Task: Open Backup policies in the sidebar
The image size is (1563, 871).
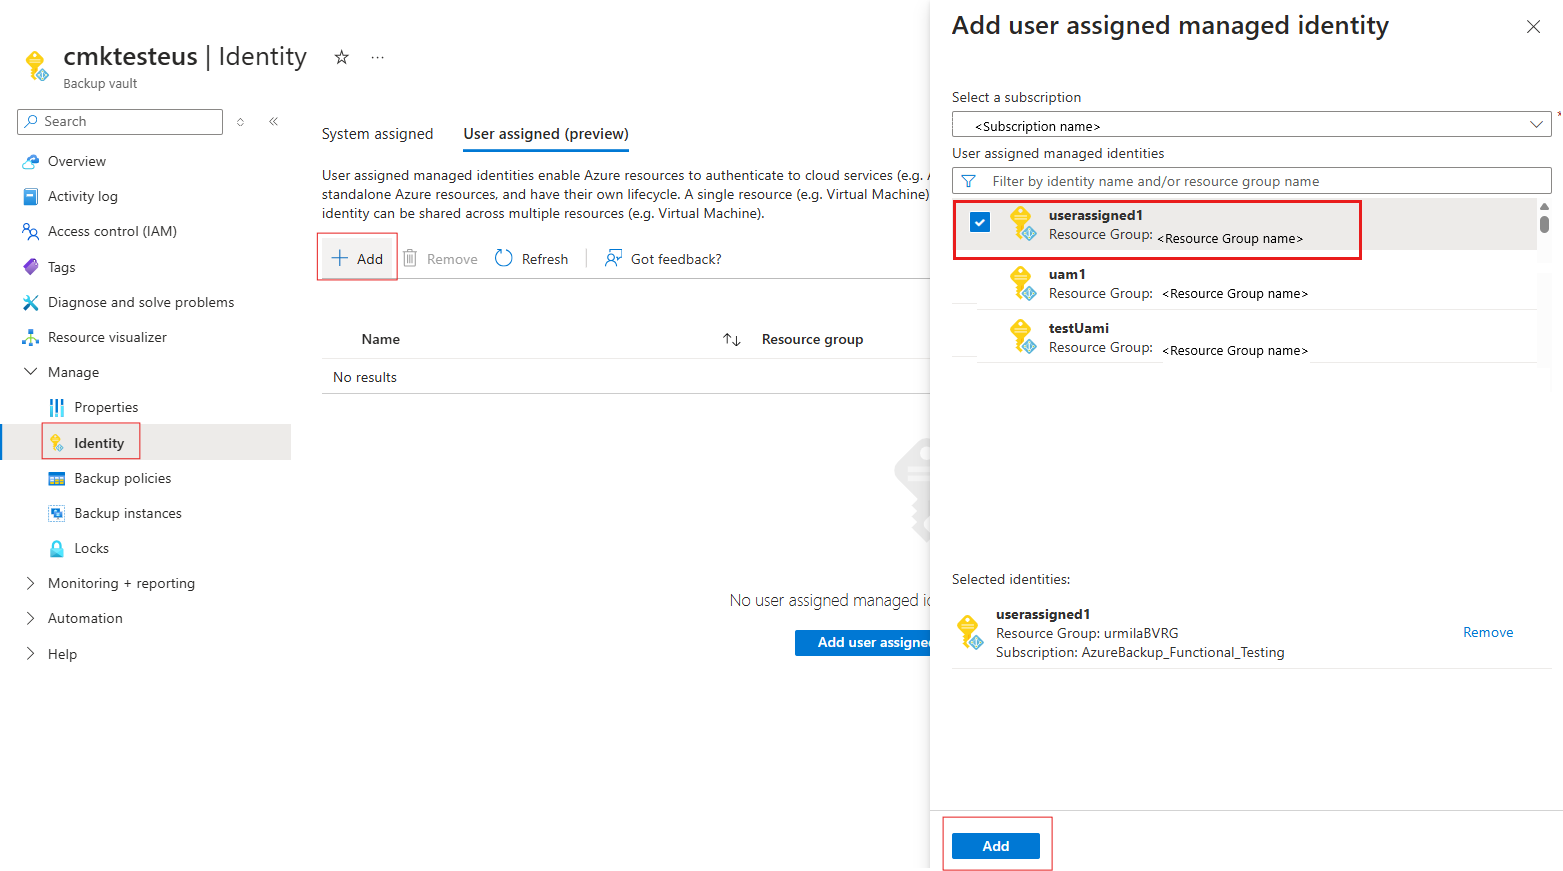Action: tap(122, 478)
